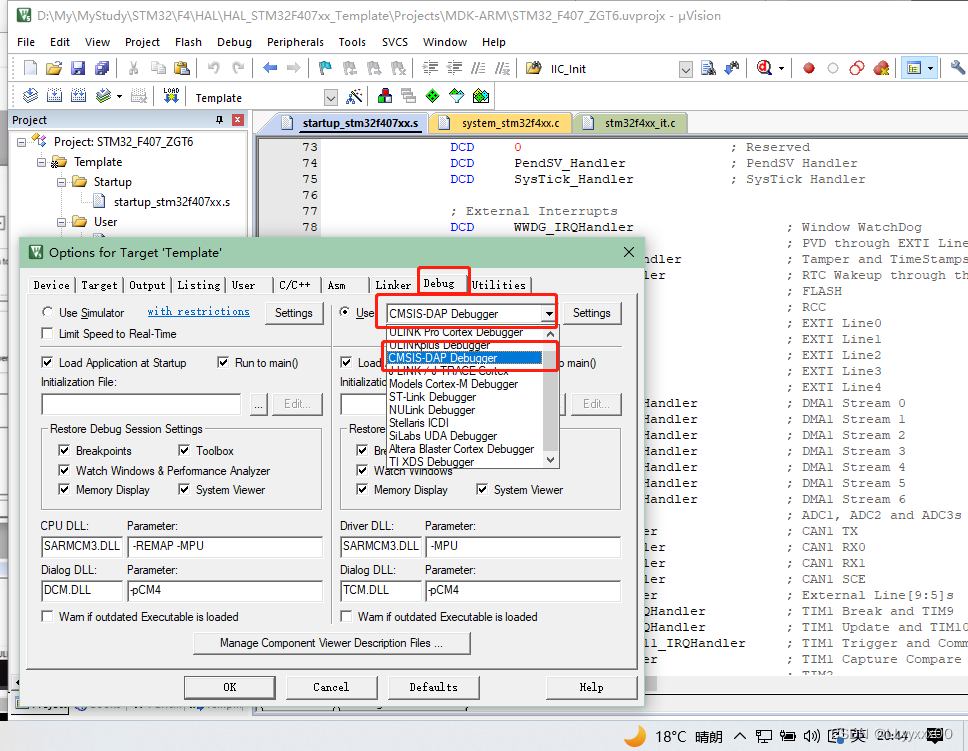The width and height of the screenshot is (968, 751).
Task: Open a file using the folder icon
Action: pos(54,68)
